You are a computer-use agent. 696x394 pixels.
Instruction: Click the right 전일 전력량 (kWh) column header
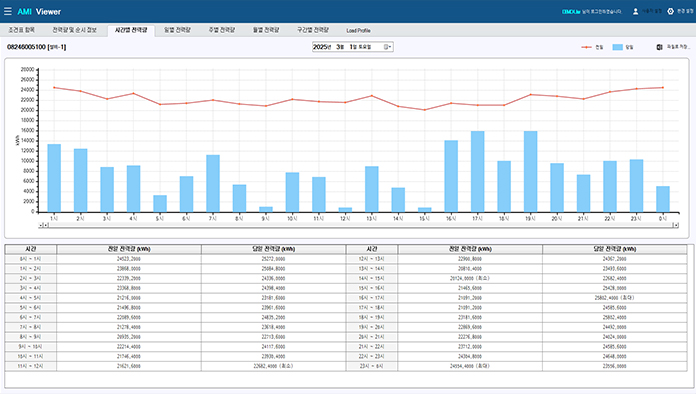pos(470,249)
